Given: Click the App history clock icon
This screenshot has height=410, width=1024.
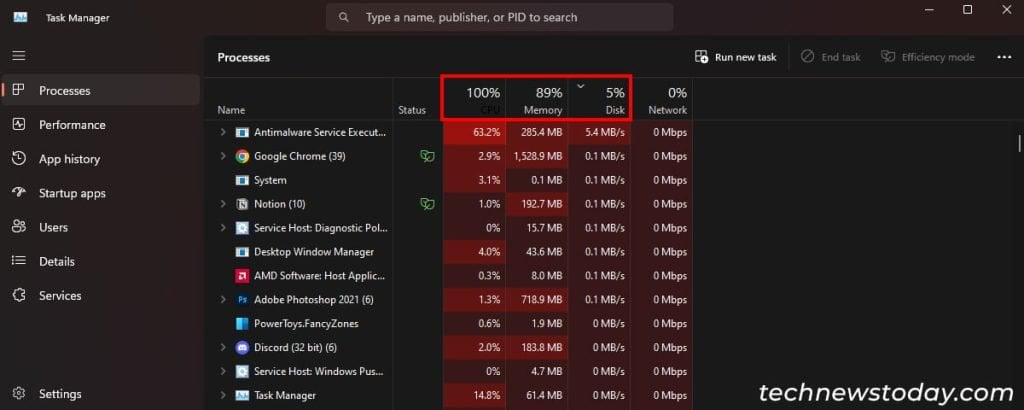Looking at the screenshot, I should [19, 159].
